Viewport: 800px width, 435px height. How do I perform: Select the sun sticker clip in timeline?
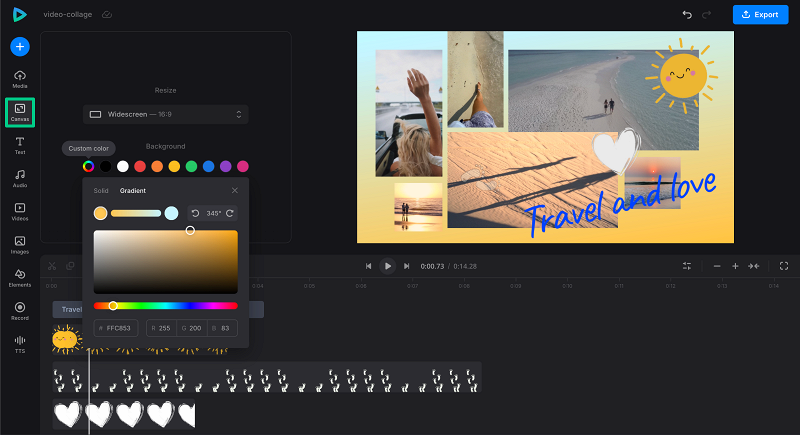point(67,339)
